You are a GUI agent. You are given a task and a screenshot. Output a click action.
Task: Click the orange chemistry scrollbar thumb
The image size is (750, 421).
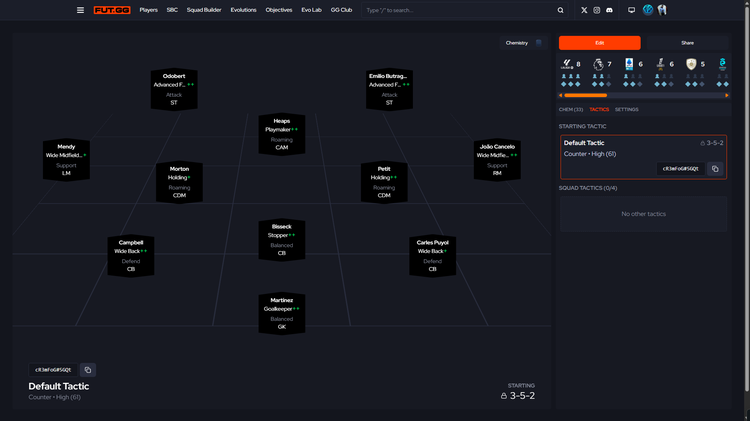tap(585, 95)
